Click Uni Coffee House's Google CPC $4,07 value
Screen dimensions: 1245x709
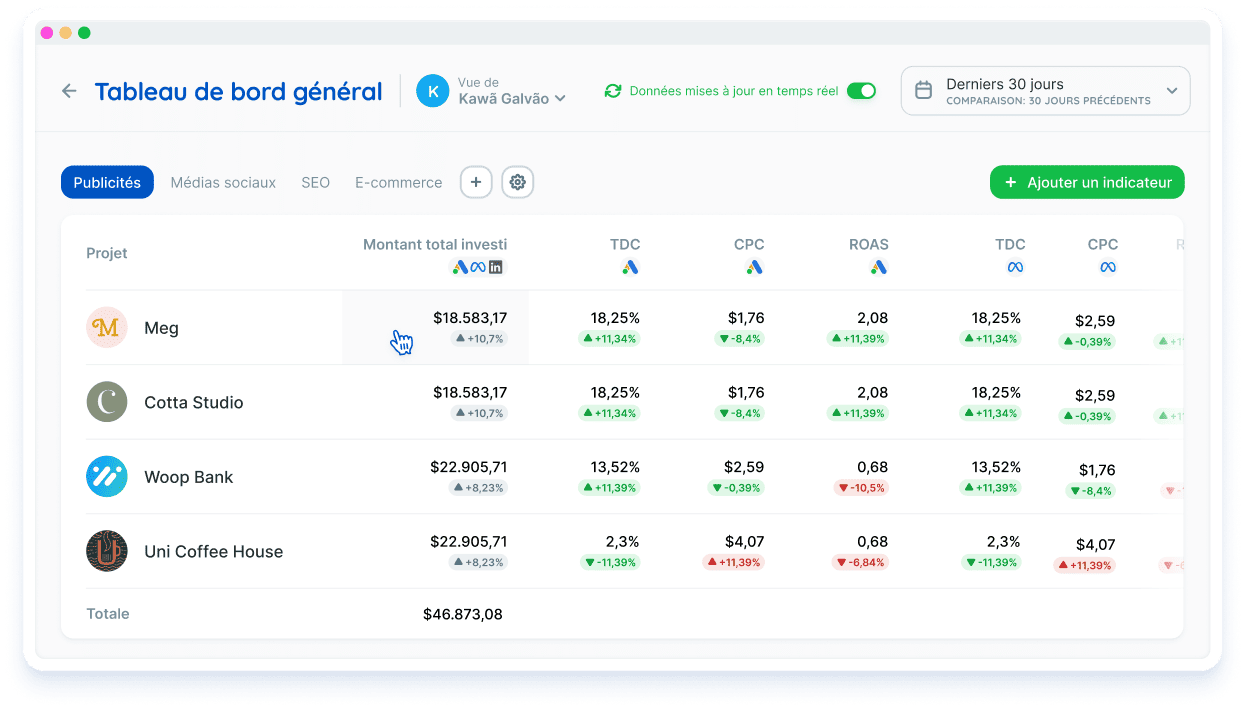[x=744, y=541]
